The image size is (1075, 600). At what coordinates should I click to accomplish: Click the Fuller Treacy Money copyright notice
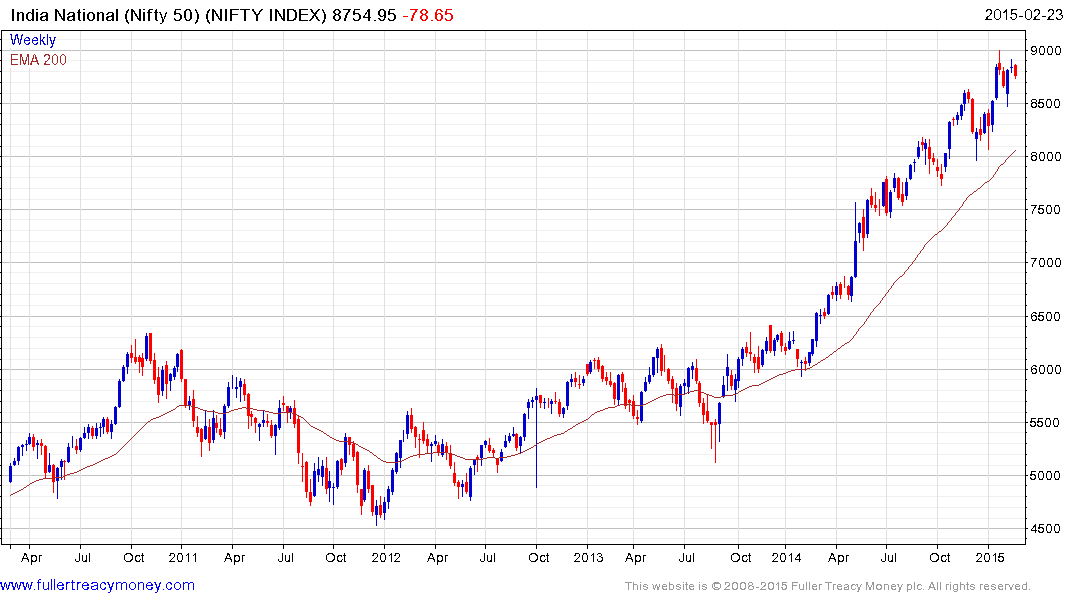(827, 586)
